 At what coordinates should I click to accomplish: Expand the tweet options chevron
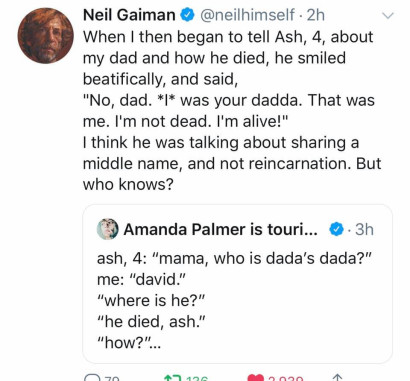coord(387,15)
